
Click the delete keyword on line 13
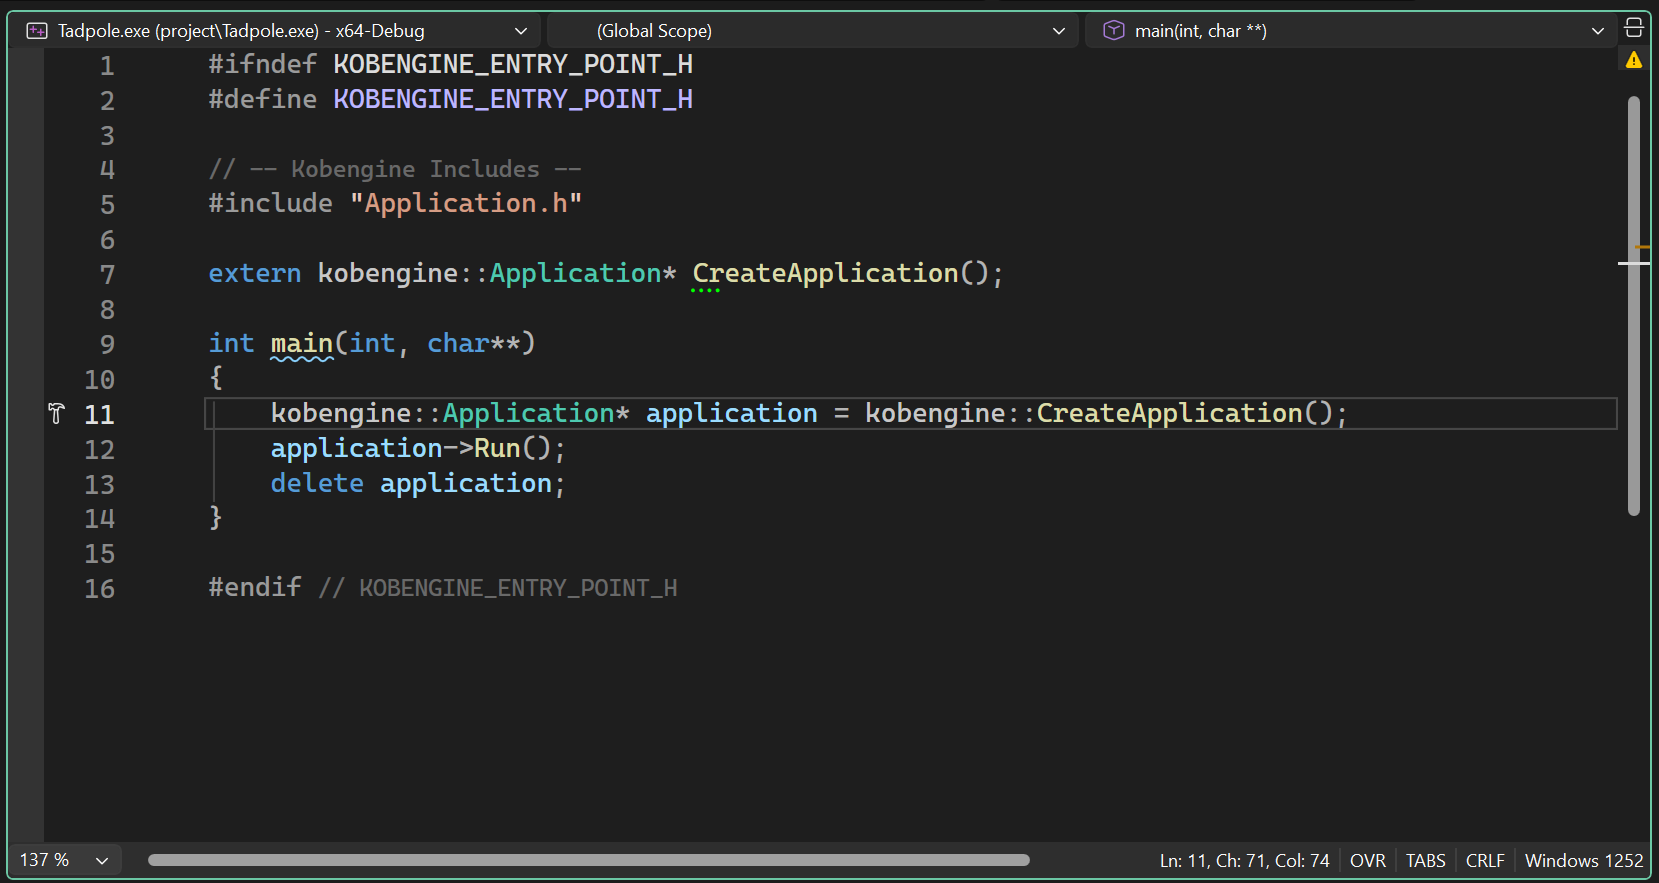pos(317,484)
